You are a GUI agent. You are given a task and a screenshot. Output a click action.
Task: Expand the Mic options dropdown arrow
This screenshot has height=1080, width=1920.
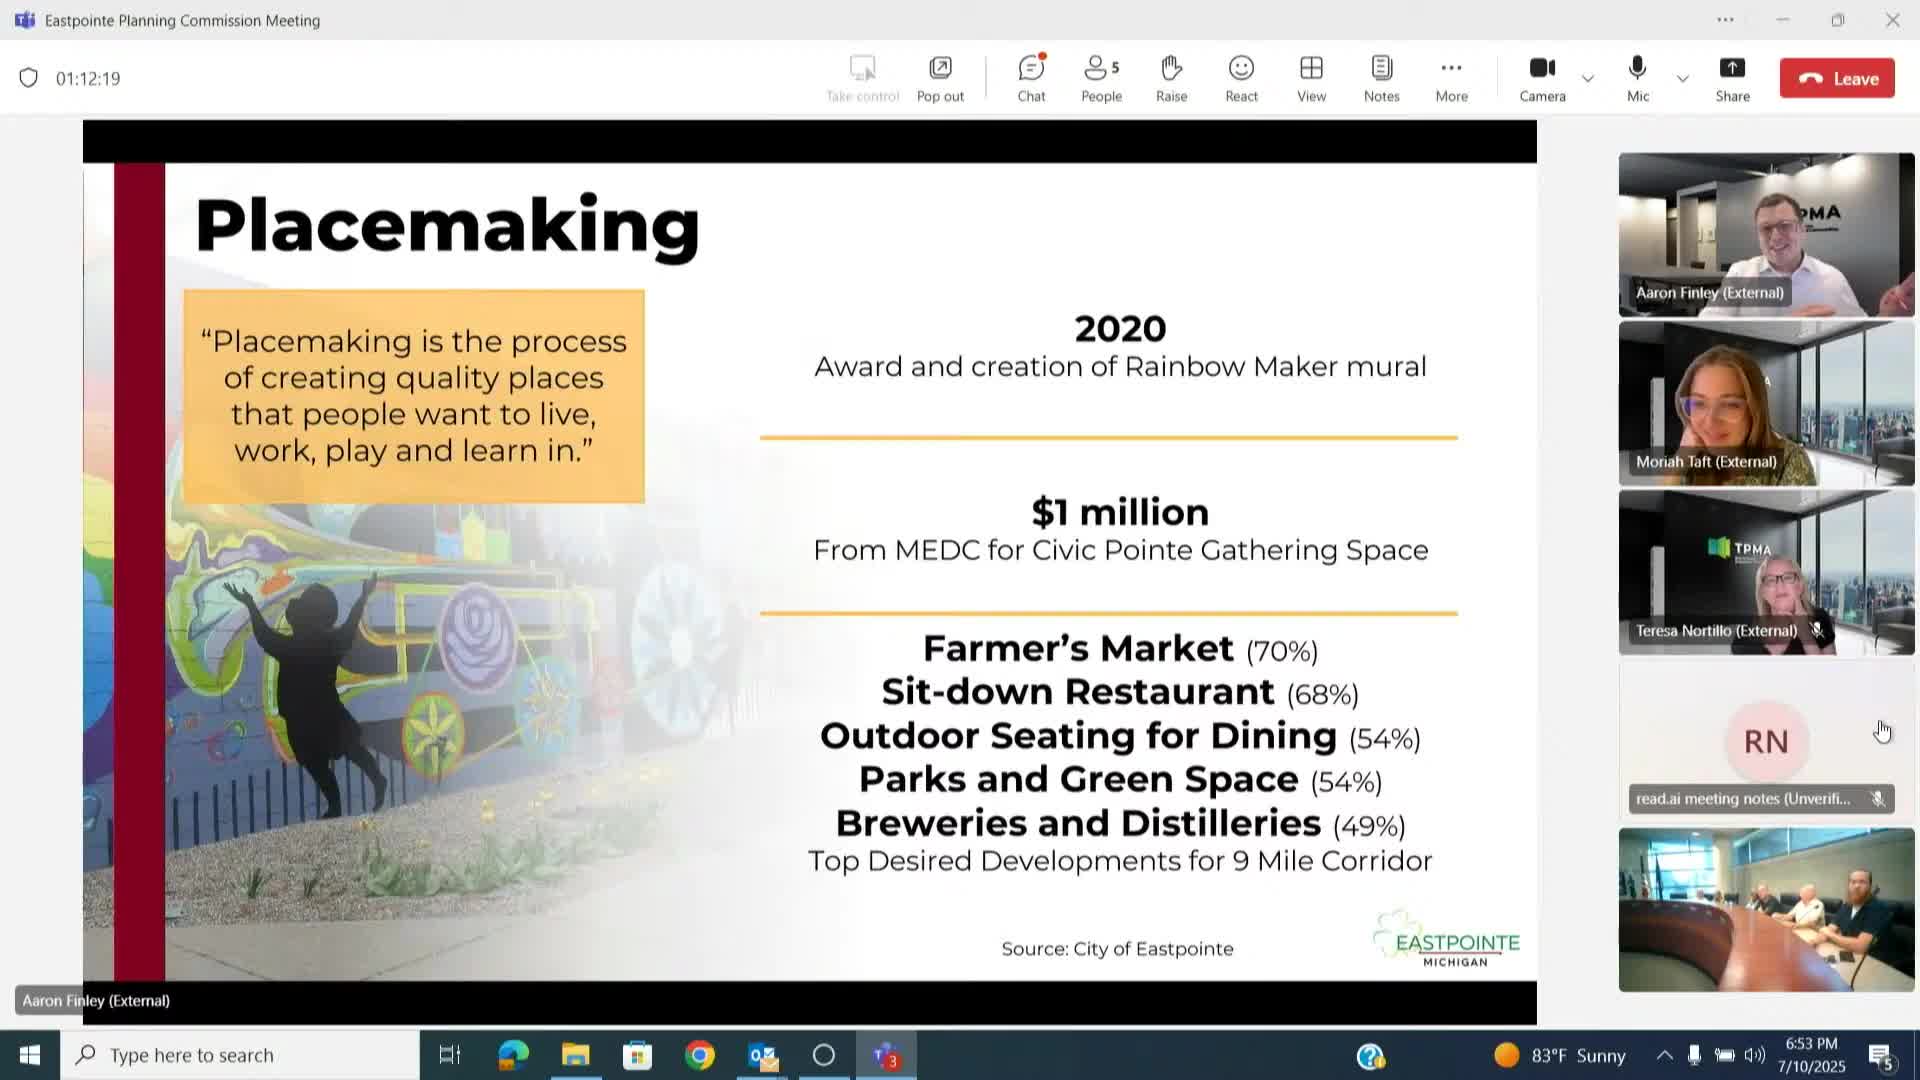tap(1683, 78)
